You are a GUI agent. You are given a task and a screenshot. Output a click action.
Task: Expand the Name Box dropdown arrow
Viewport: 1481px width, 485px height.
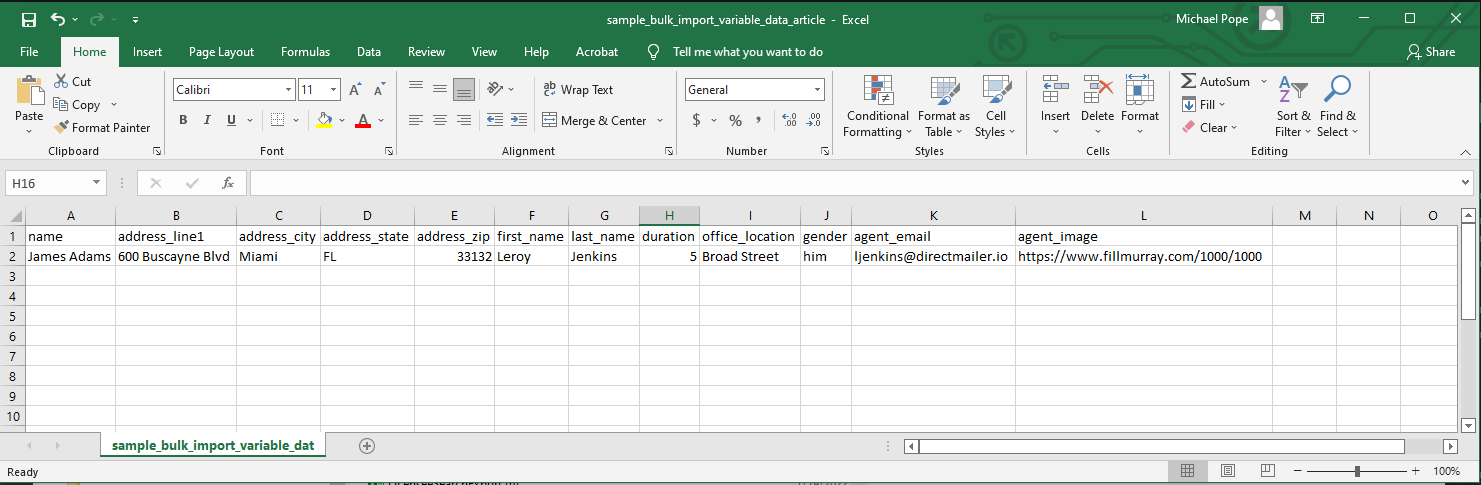[97, 183]
